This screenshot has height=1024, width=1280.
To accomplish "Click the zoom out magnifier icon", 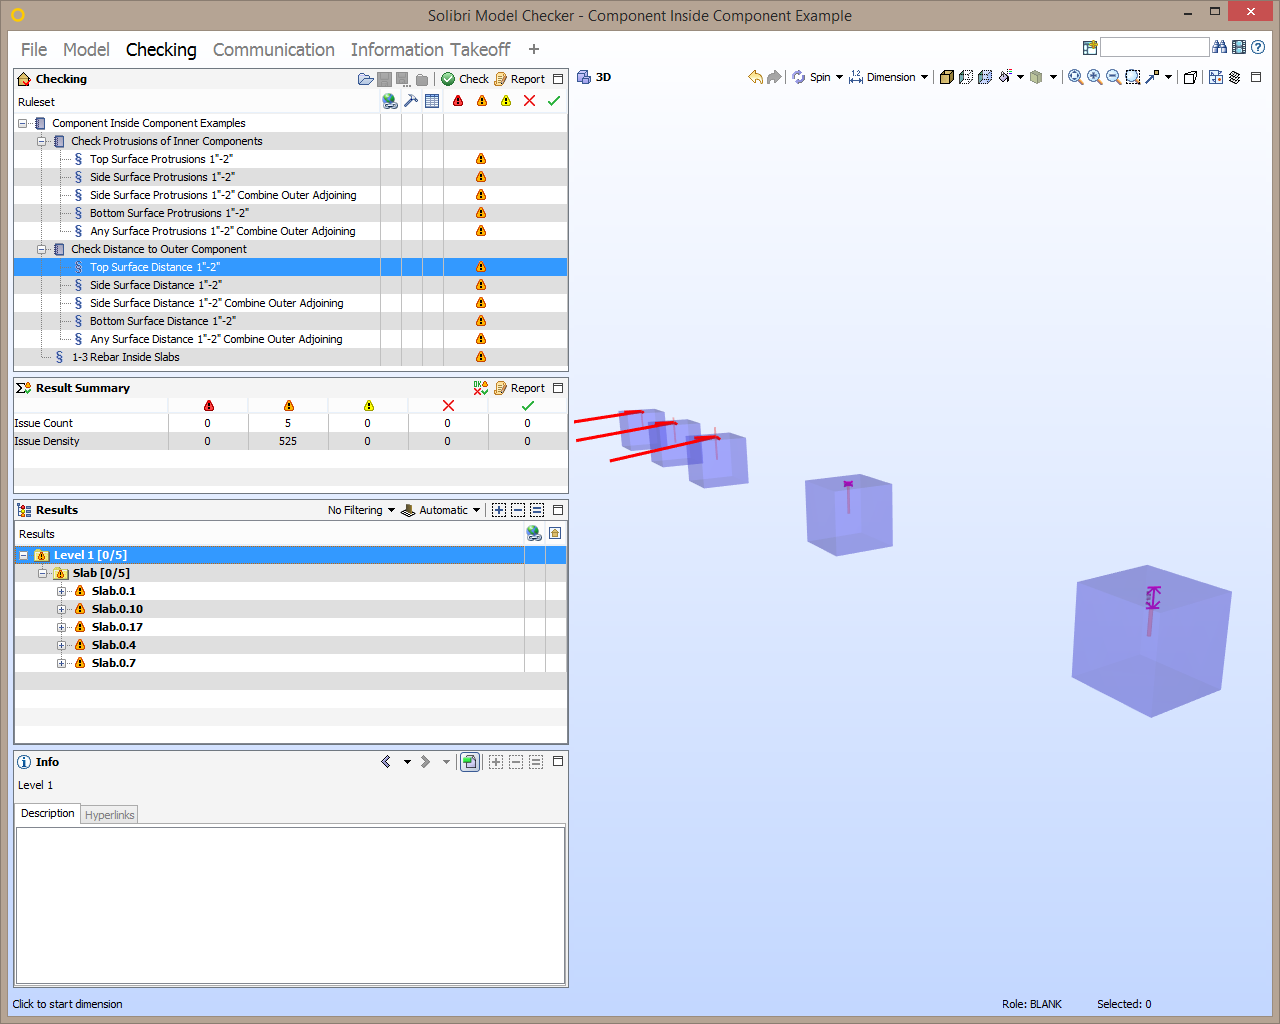I will tap(1113, 77).
